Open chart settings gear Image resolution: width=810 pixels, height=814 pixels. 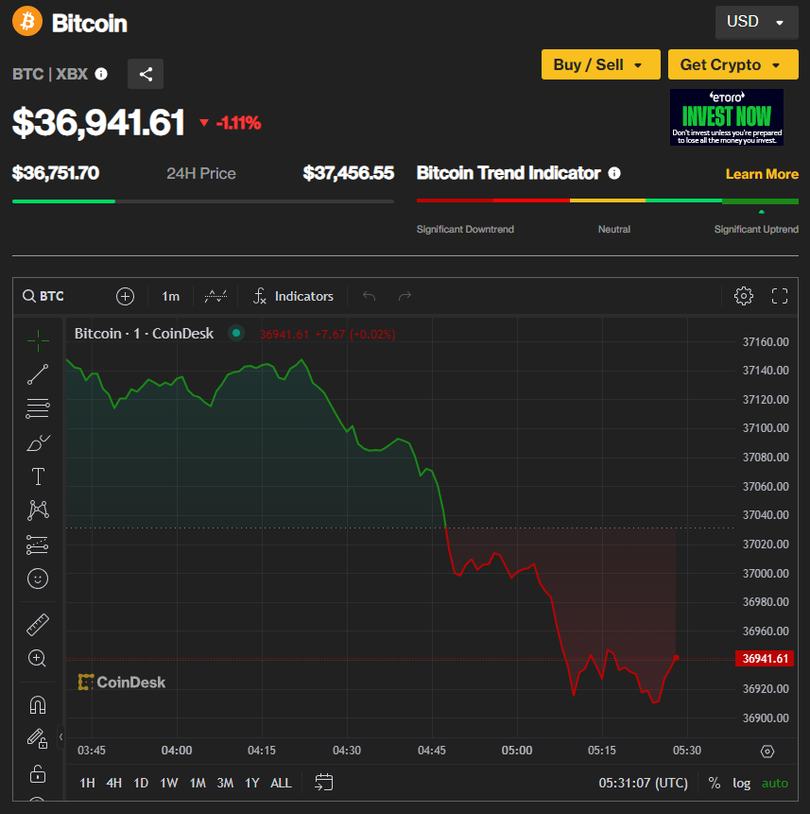click(x=743, y=296)
